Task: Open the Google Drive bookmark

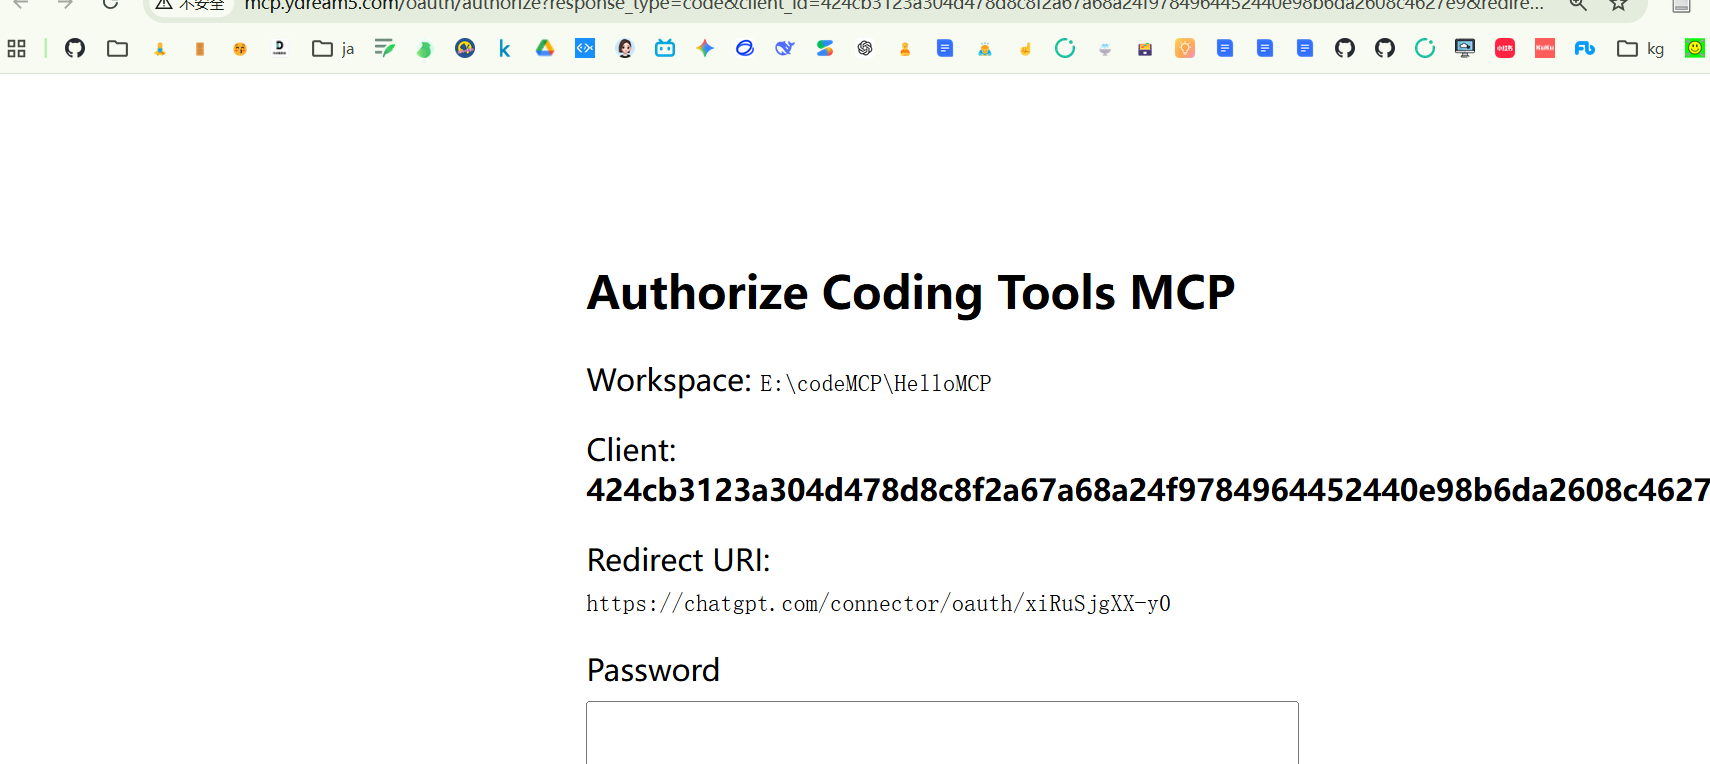Action: pos(545,48)
